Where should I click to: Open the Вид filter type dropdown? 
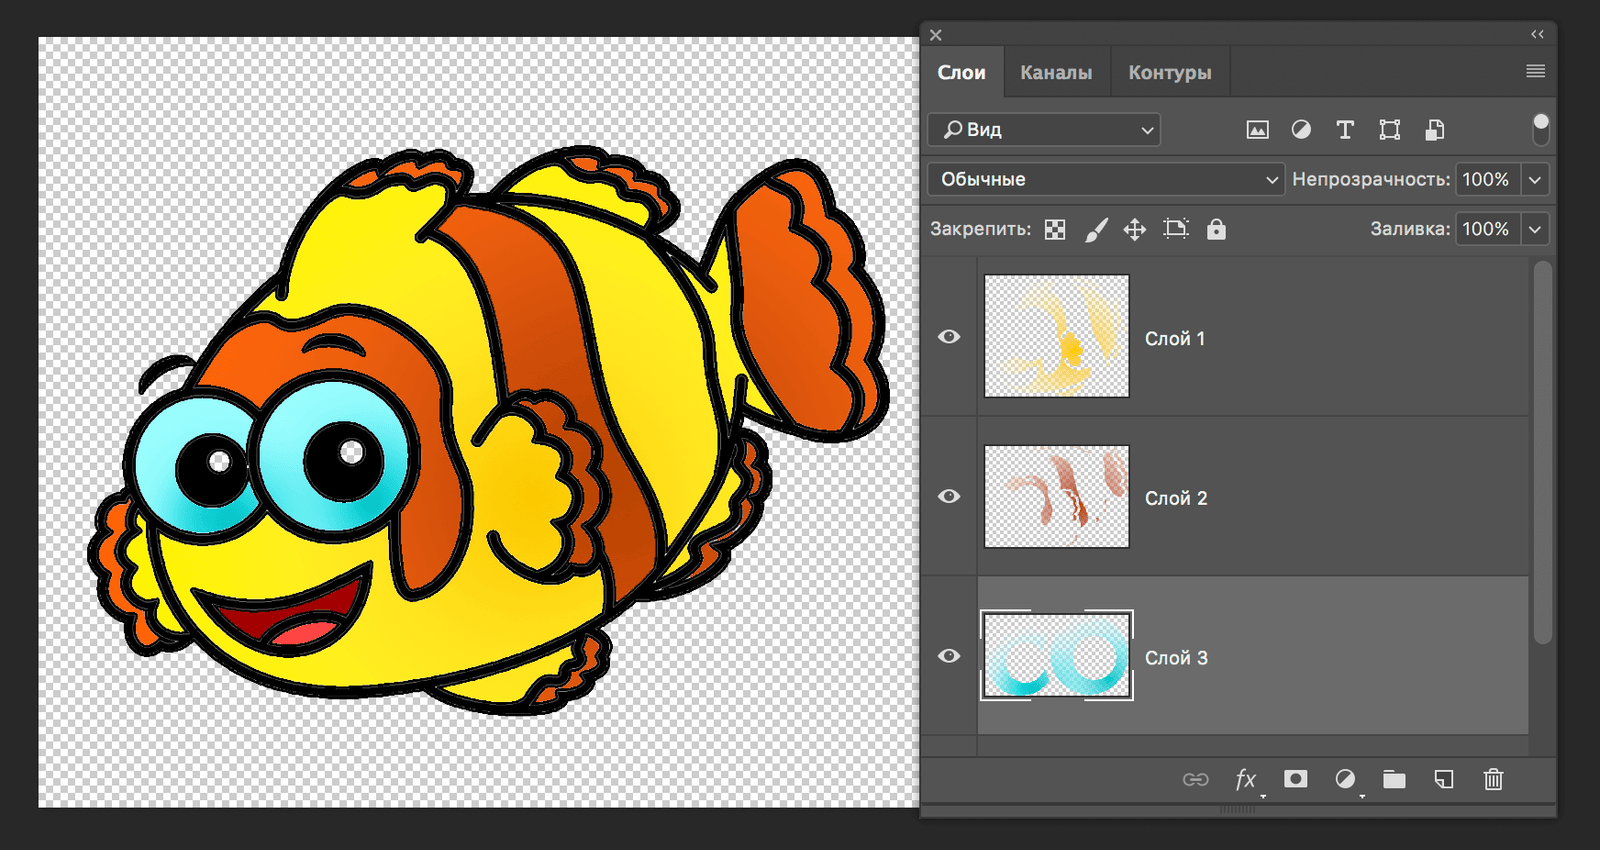click(1044, 130)
